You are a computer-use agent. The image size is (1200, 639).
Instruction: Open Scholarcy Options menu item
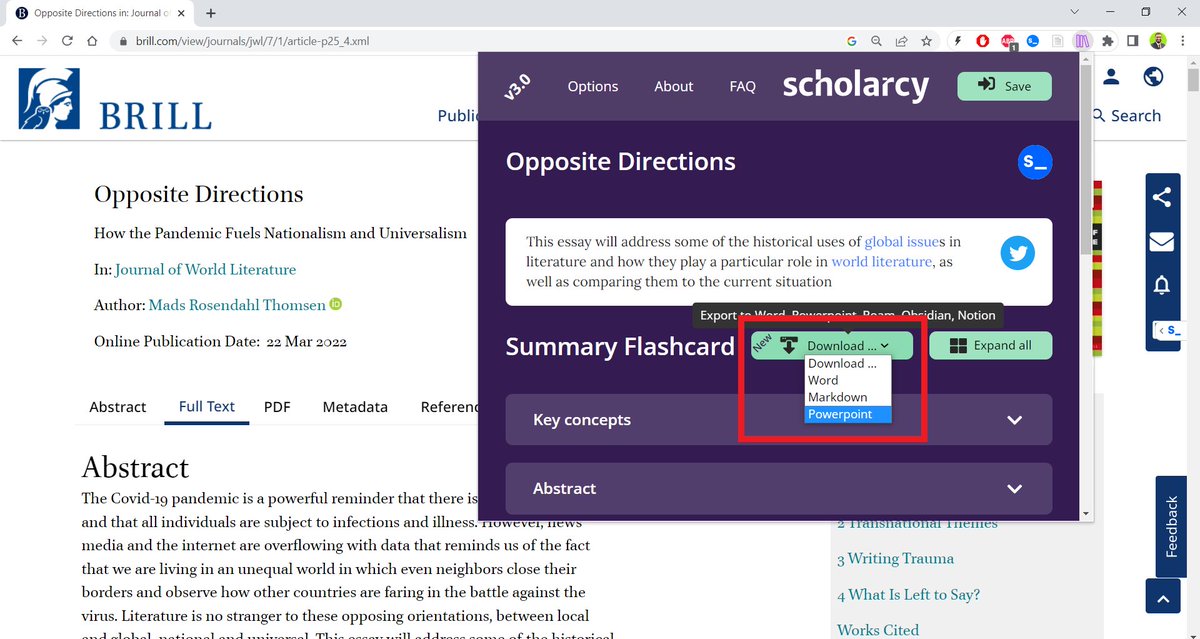pos(593,86)
